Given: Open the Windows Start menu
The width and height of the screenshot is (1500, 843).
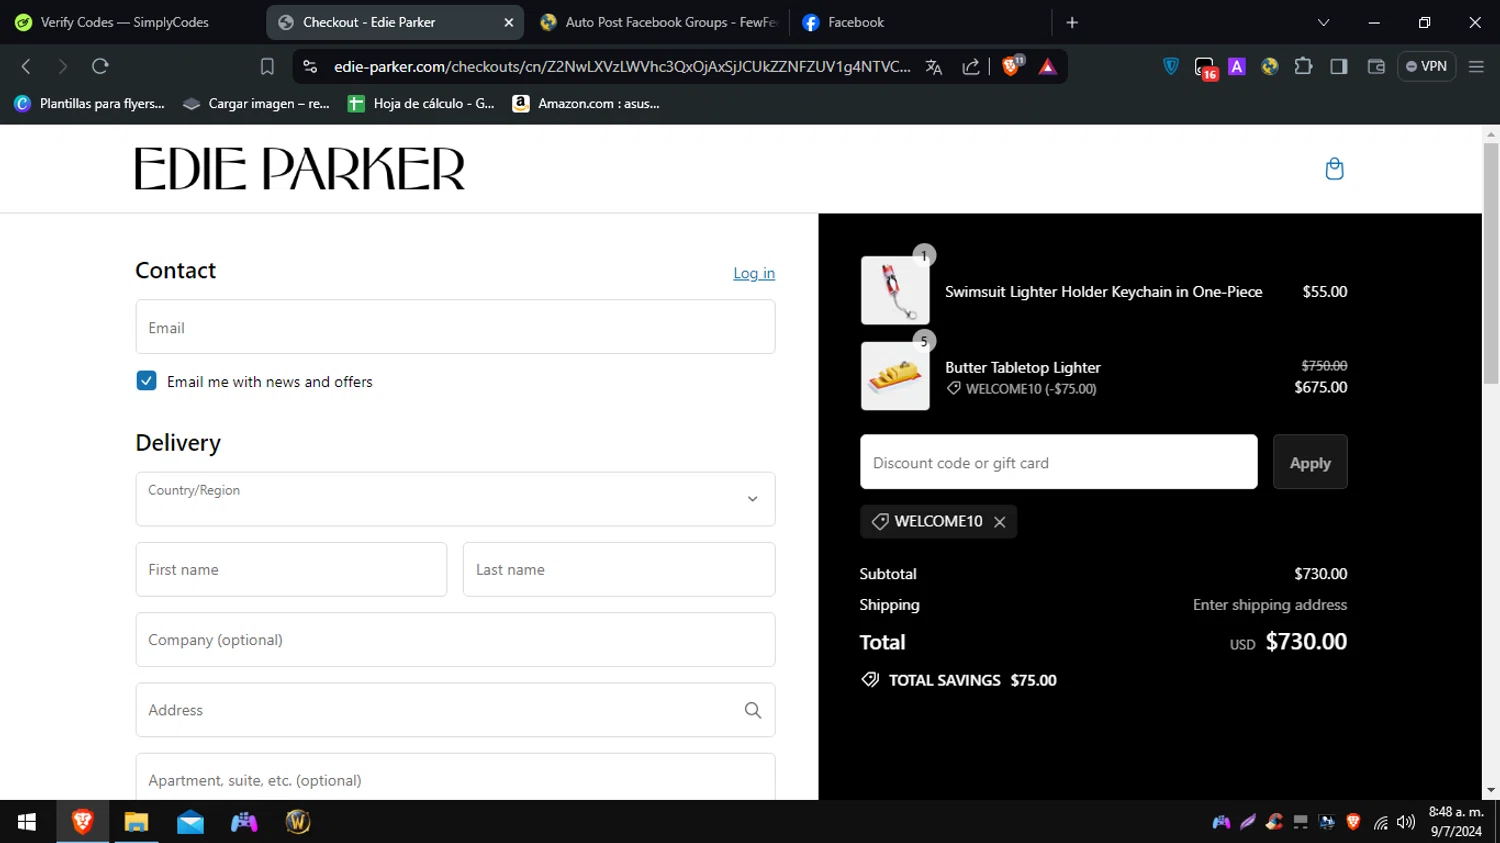Looking at the screenshot, I should 27,822.
